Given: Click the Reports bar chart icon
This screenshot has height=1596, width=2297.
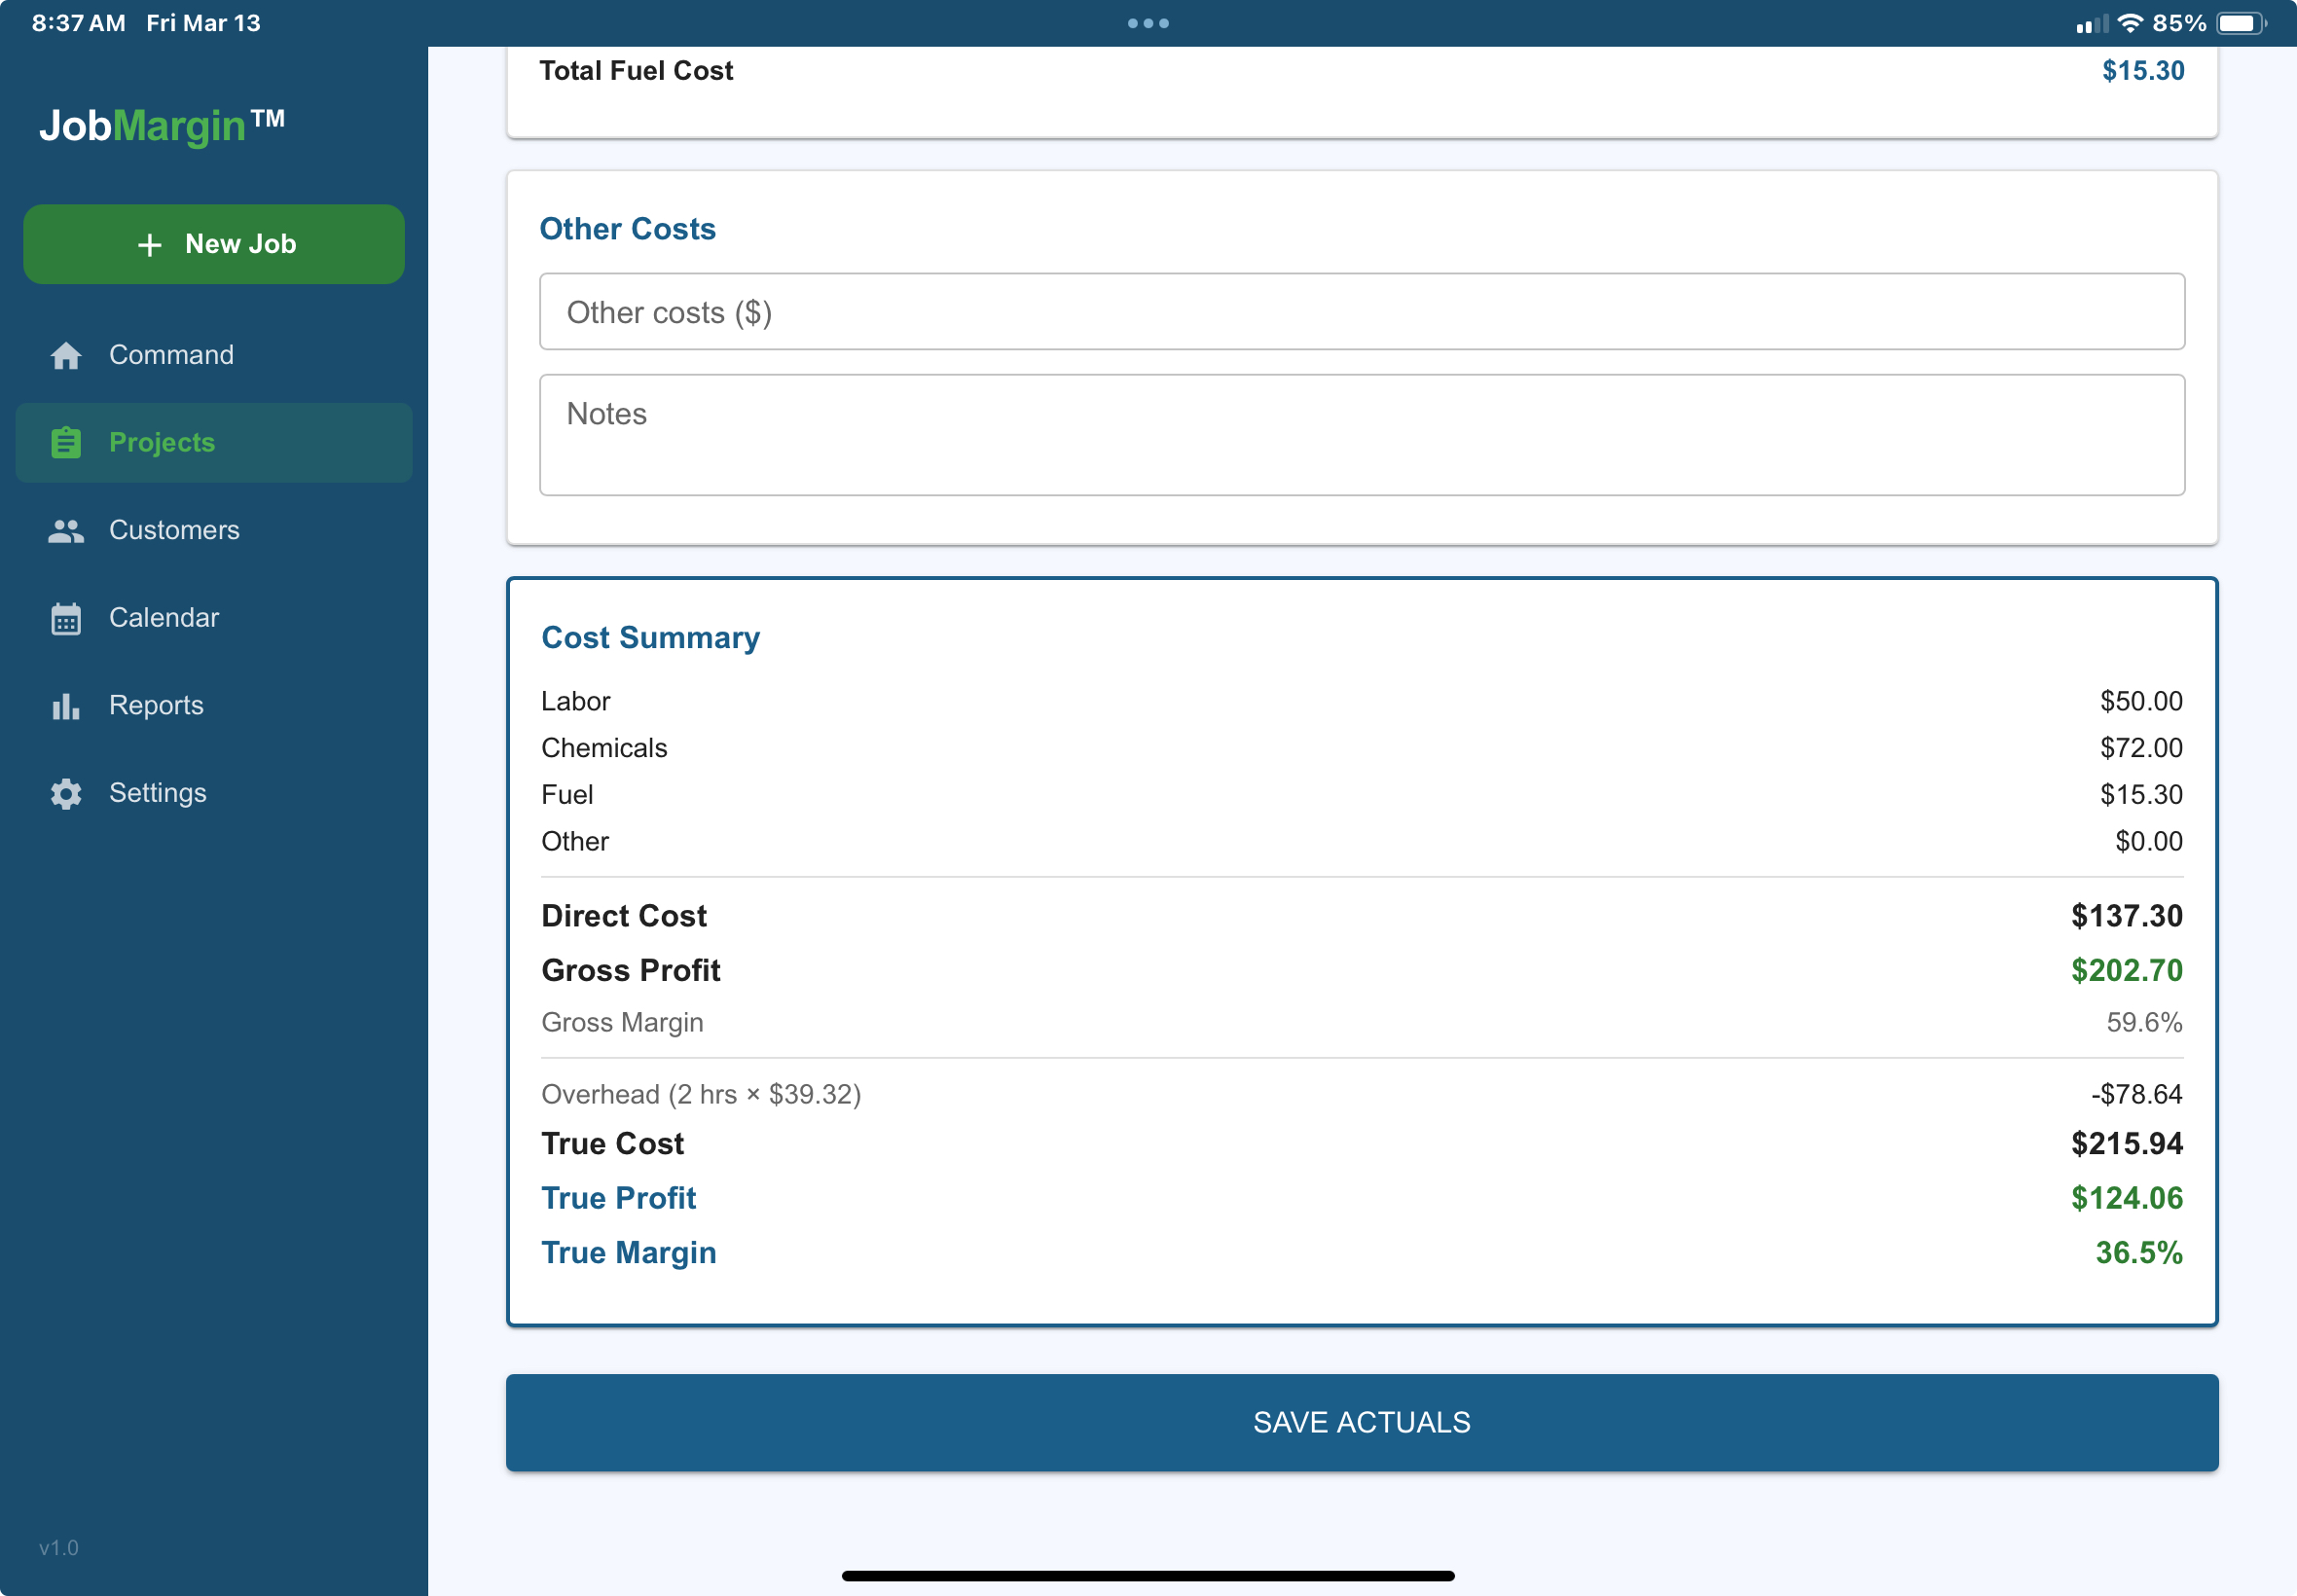Looking at the screenshot, I should (x=66, y=706).
